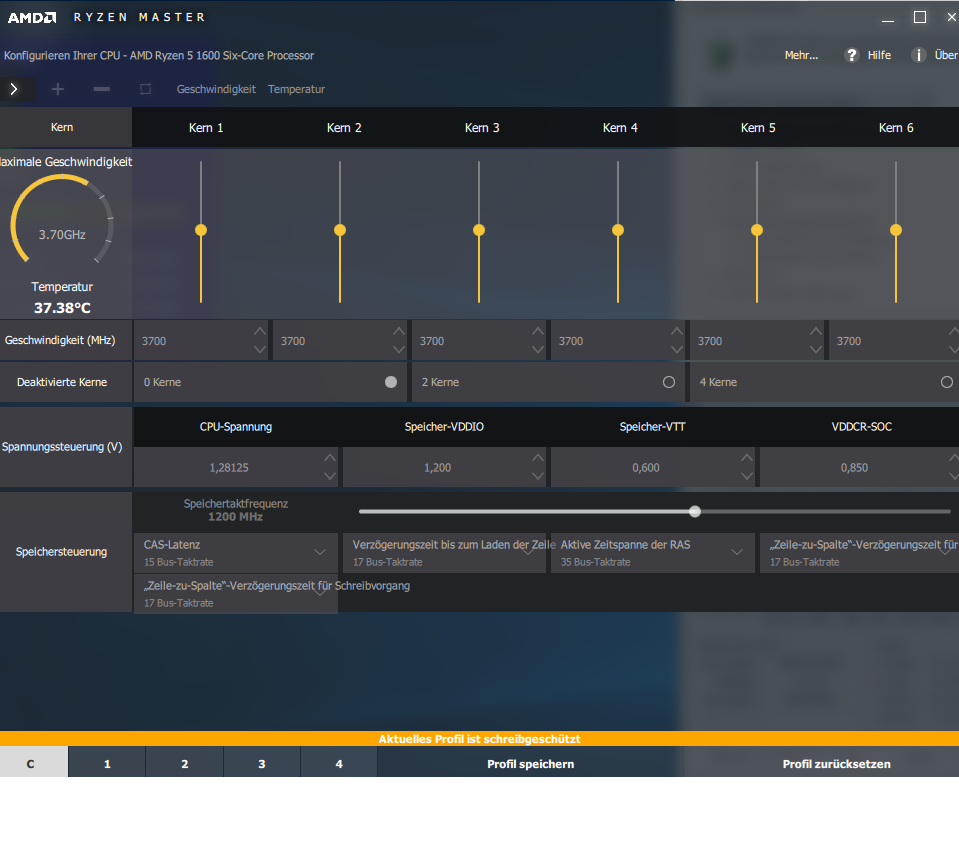The image size is (959, 850).
Task: Click the Kern 3 speed slider handle
Action: coord(479,230)
